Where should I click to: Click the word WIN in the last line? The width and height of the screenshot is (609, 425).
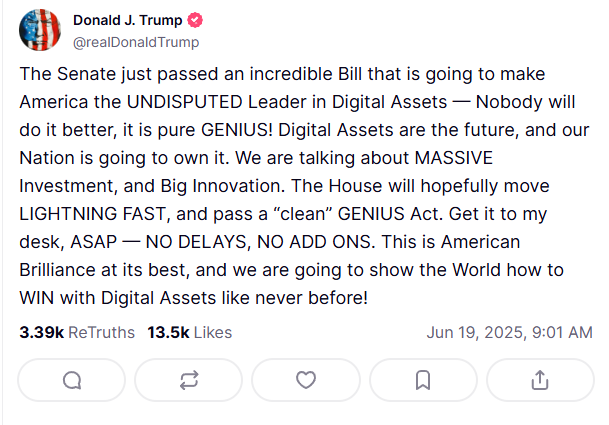click(x=37, y=298)
